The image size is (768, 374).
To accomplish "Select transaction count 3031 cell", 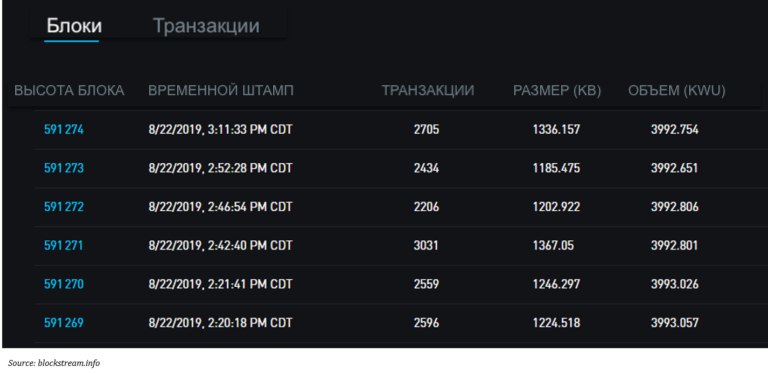I will [x=426, y=246].
